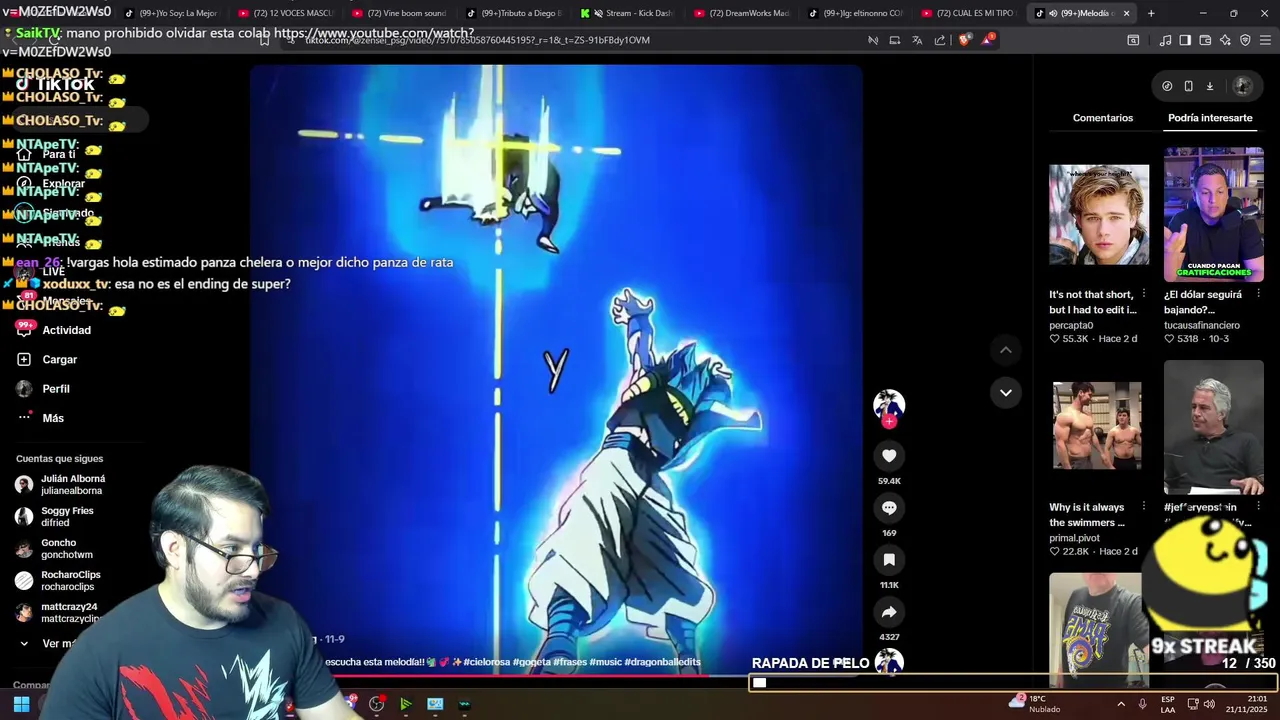Screen dimensions: 1280x720
Task: Open more options on the 'not that short' card
Action: point(1143,295)
